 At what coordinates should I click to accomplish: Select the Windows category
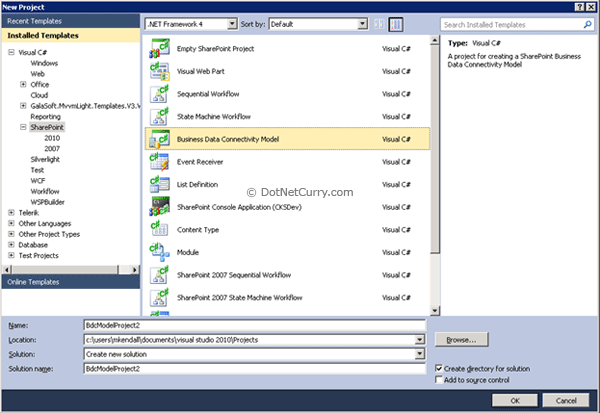point(44,63)
